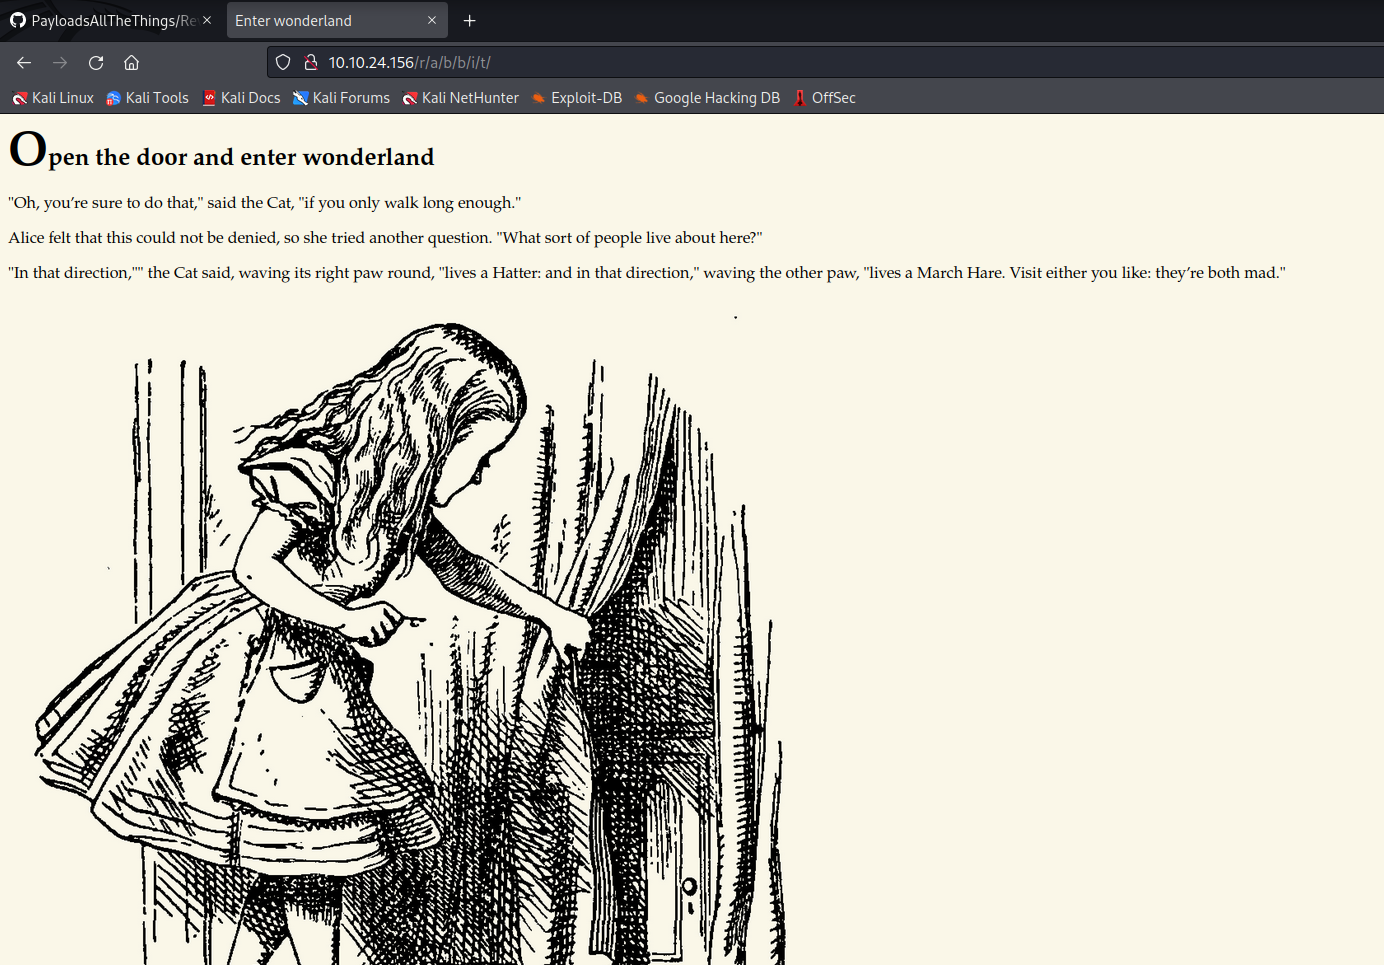Click the browser back arrow button
This screenshot has height=965, width=1384.
point(24,62)
